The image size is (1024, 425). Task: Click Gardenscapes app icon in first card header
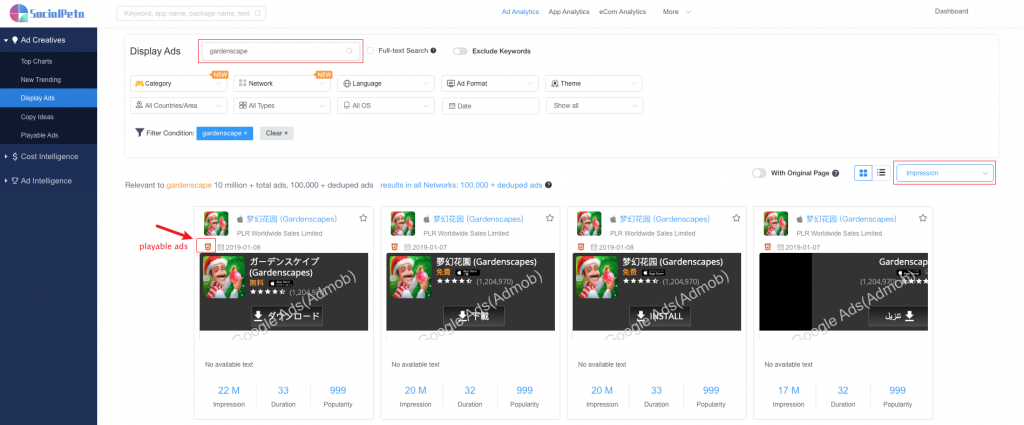click(x=216, y=223)
